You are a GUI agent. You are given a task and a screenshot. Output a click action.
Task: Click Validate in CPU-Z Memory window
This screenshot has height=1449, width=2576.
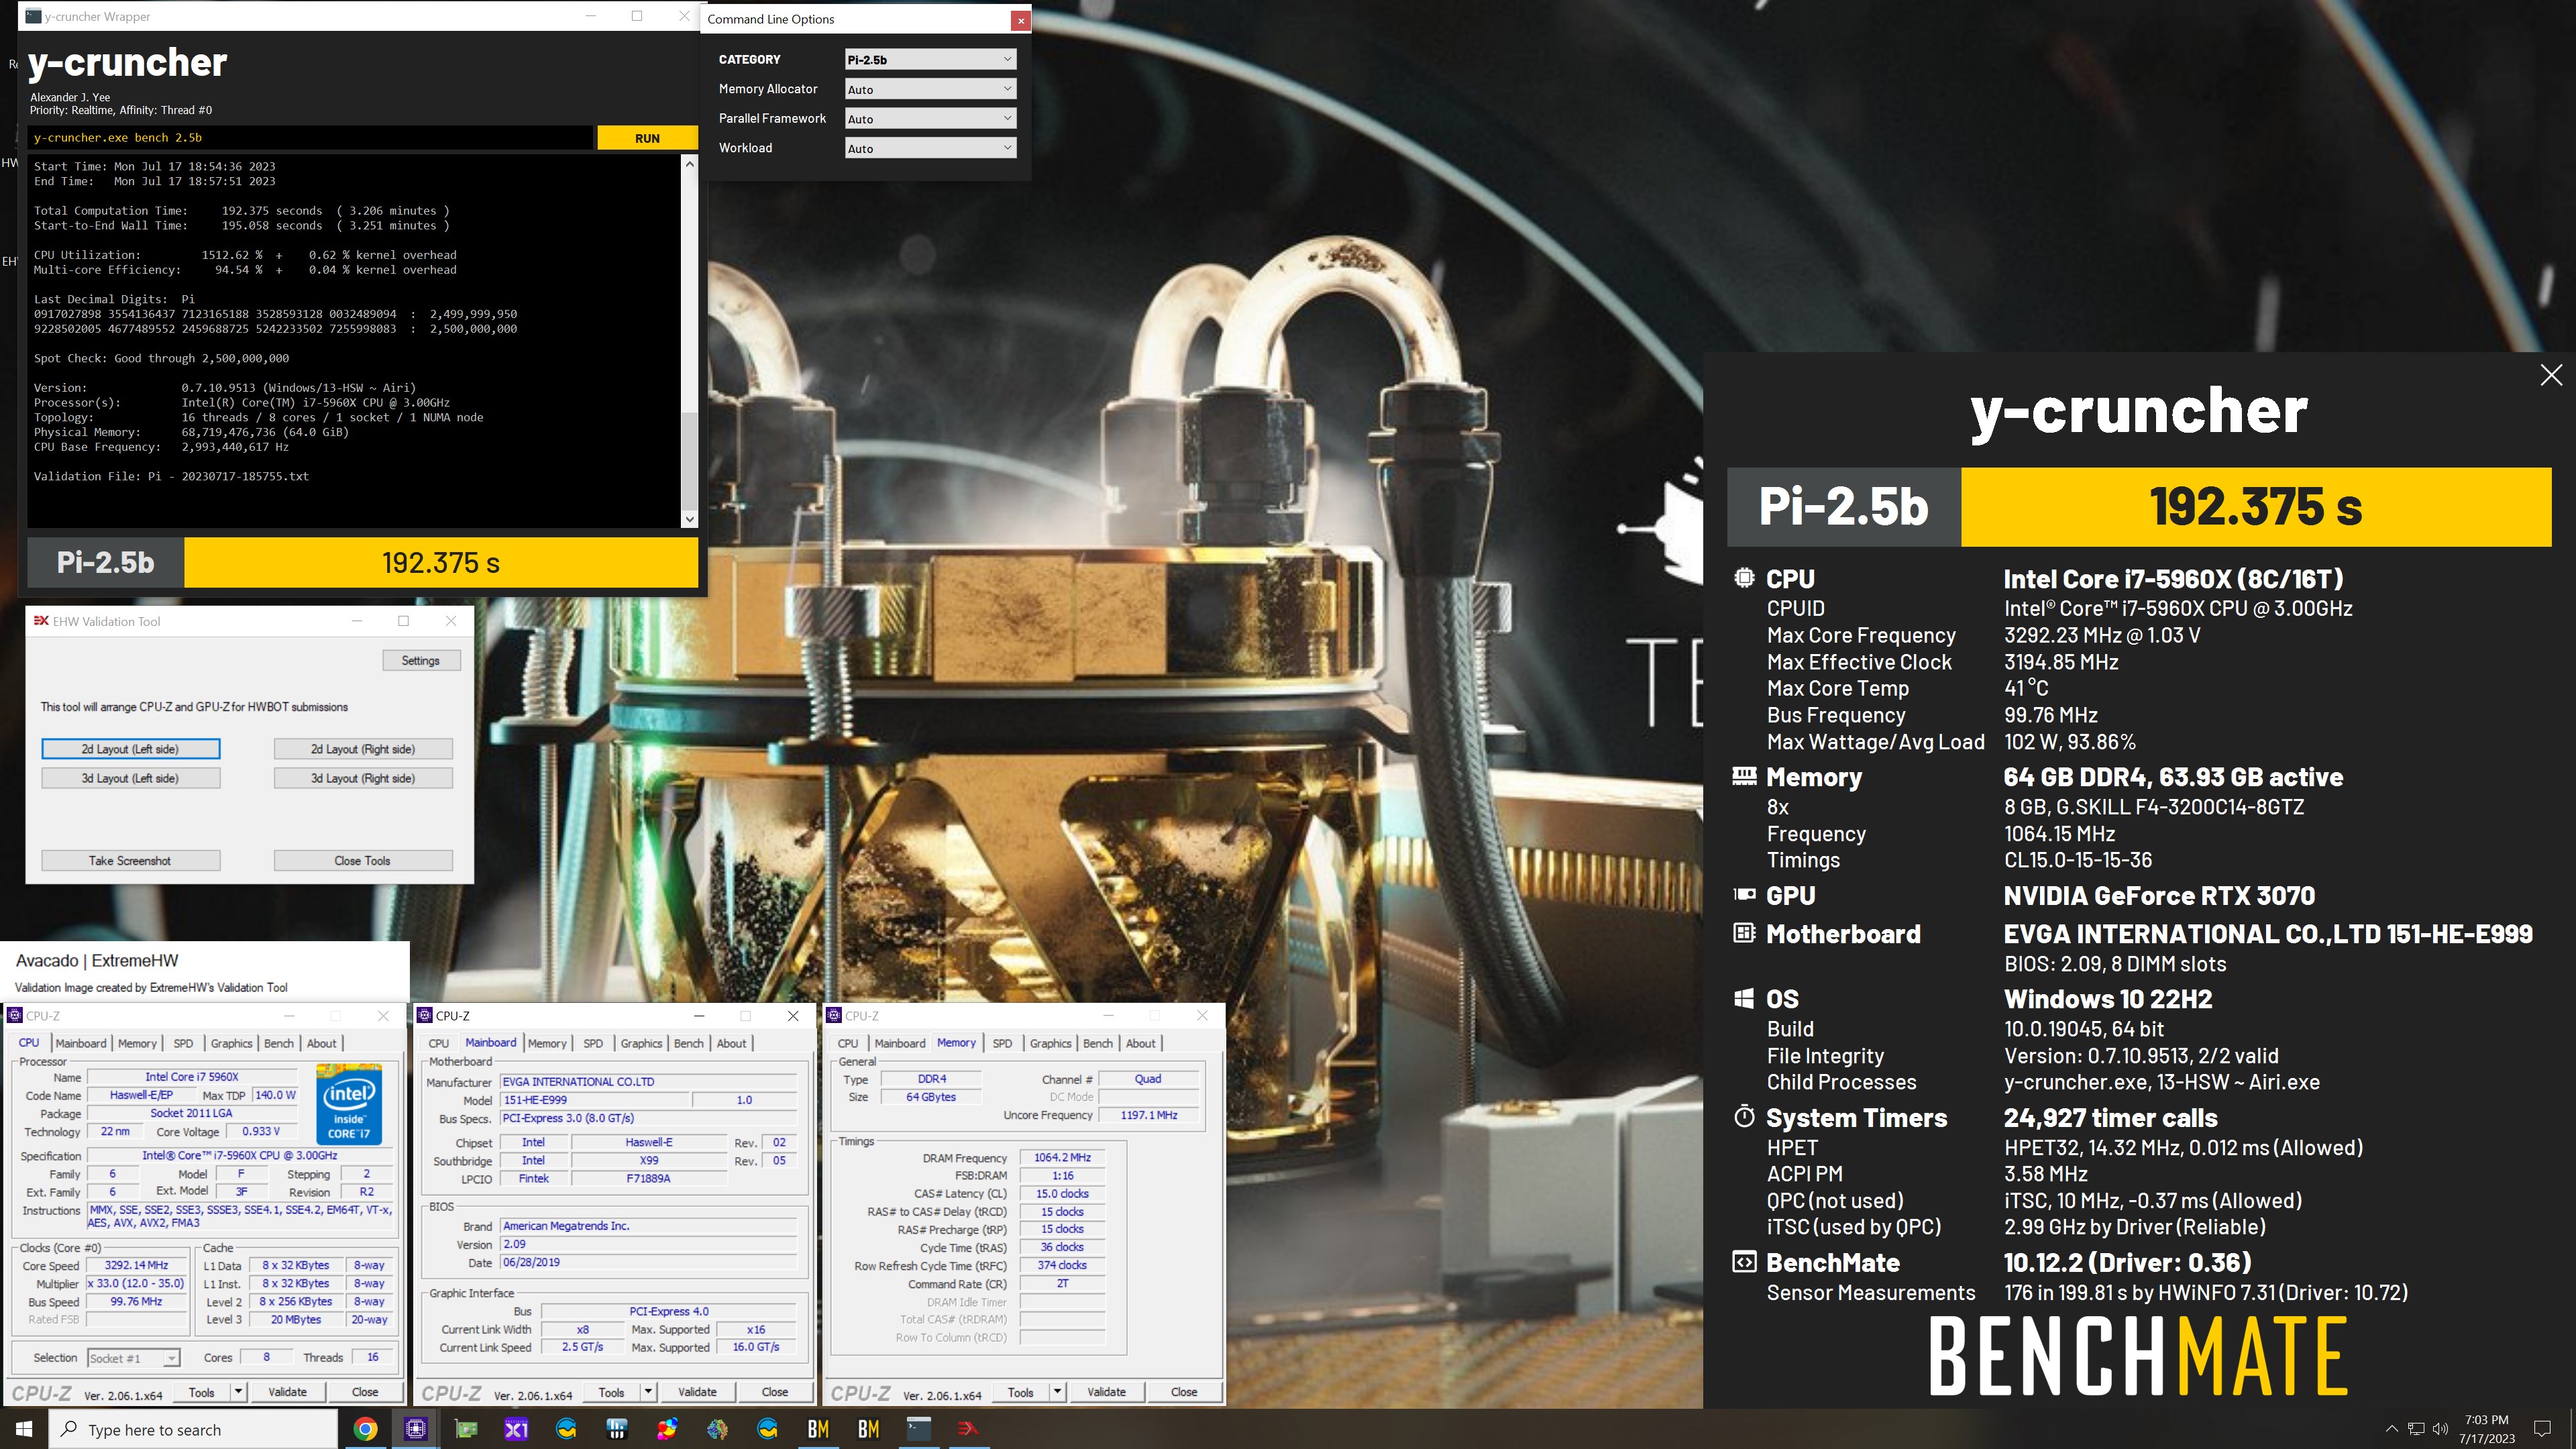[1106, 1391]
